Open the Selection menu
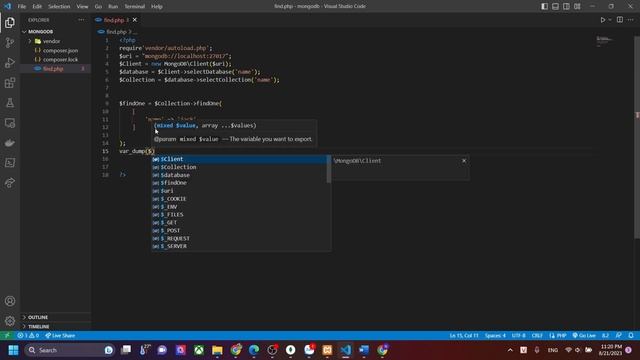The height and width of the screenshot is (360, 640). (59, 7)
